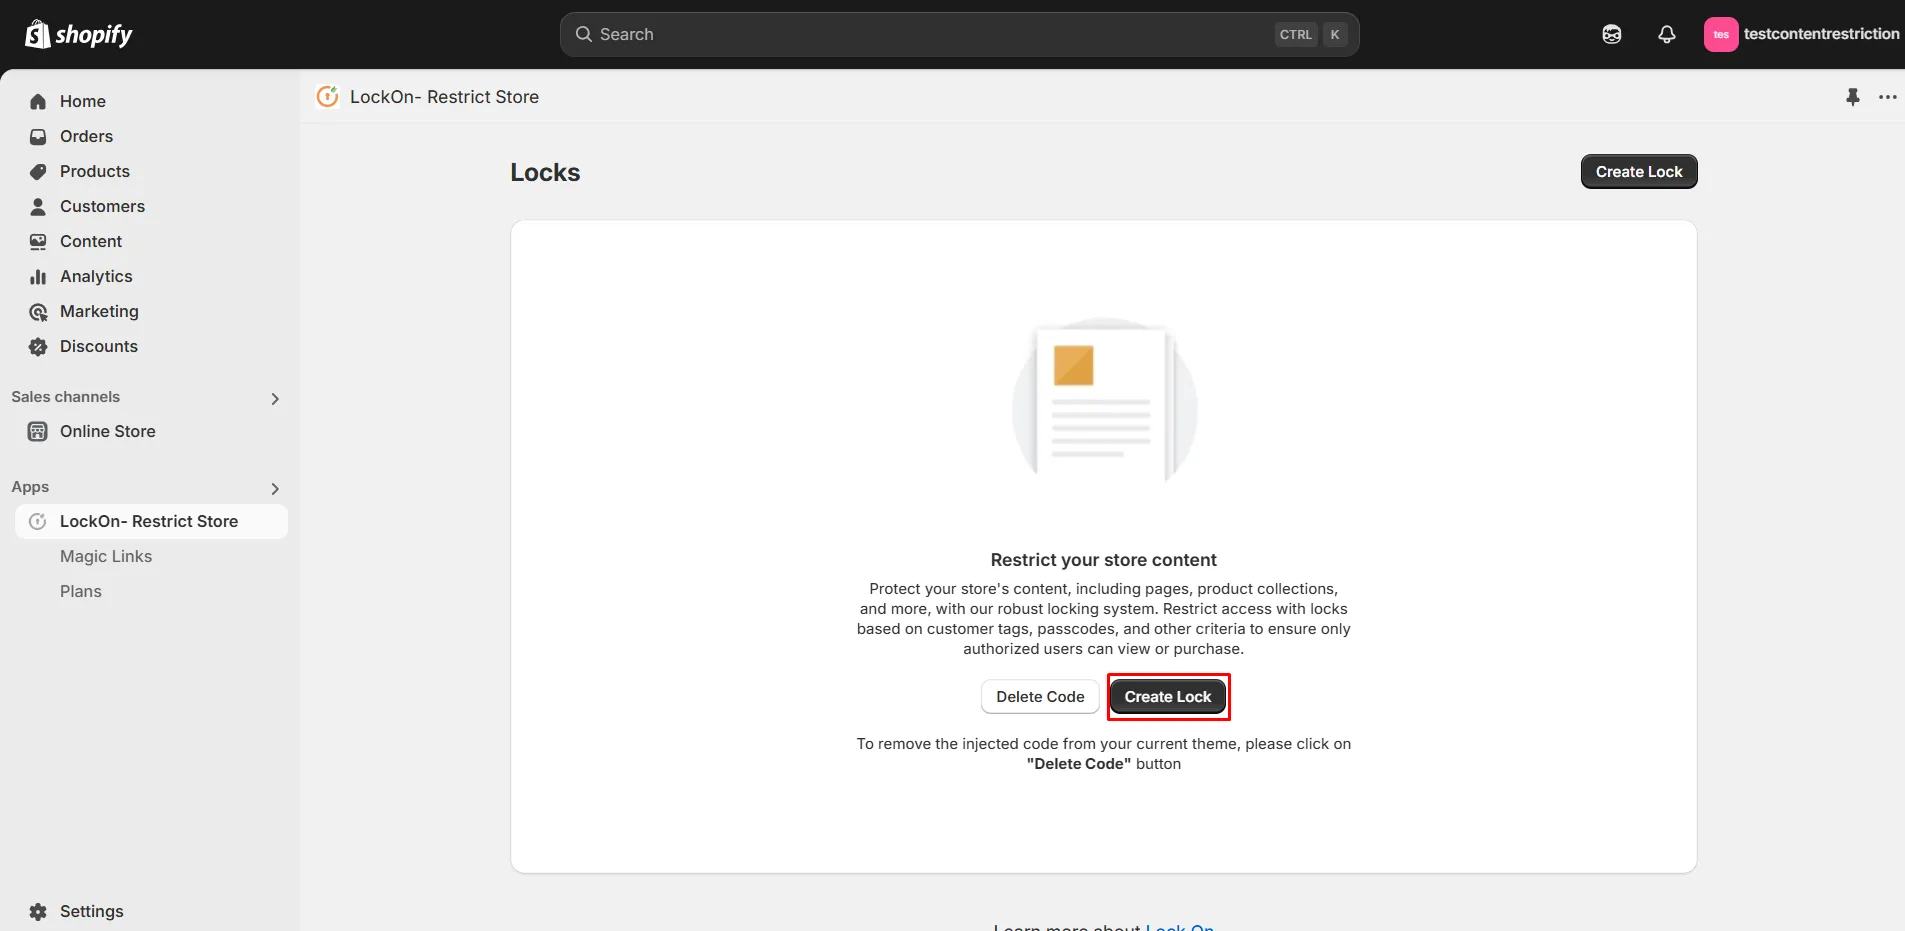Select LockOn- Restrict Store in sidebar
The width and height of the screenshot is (1905, 931).
pos(151,522)
